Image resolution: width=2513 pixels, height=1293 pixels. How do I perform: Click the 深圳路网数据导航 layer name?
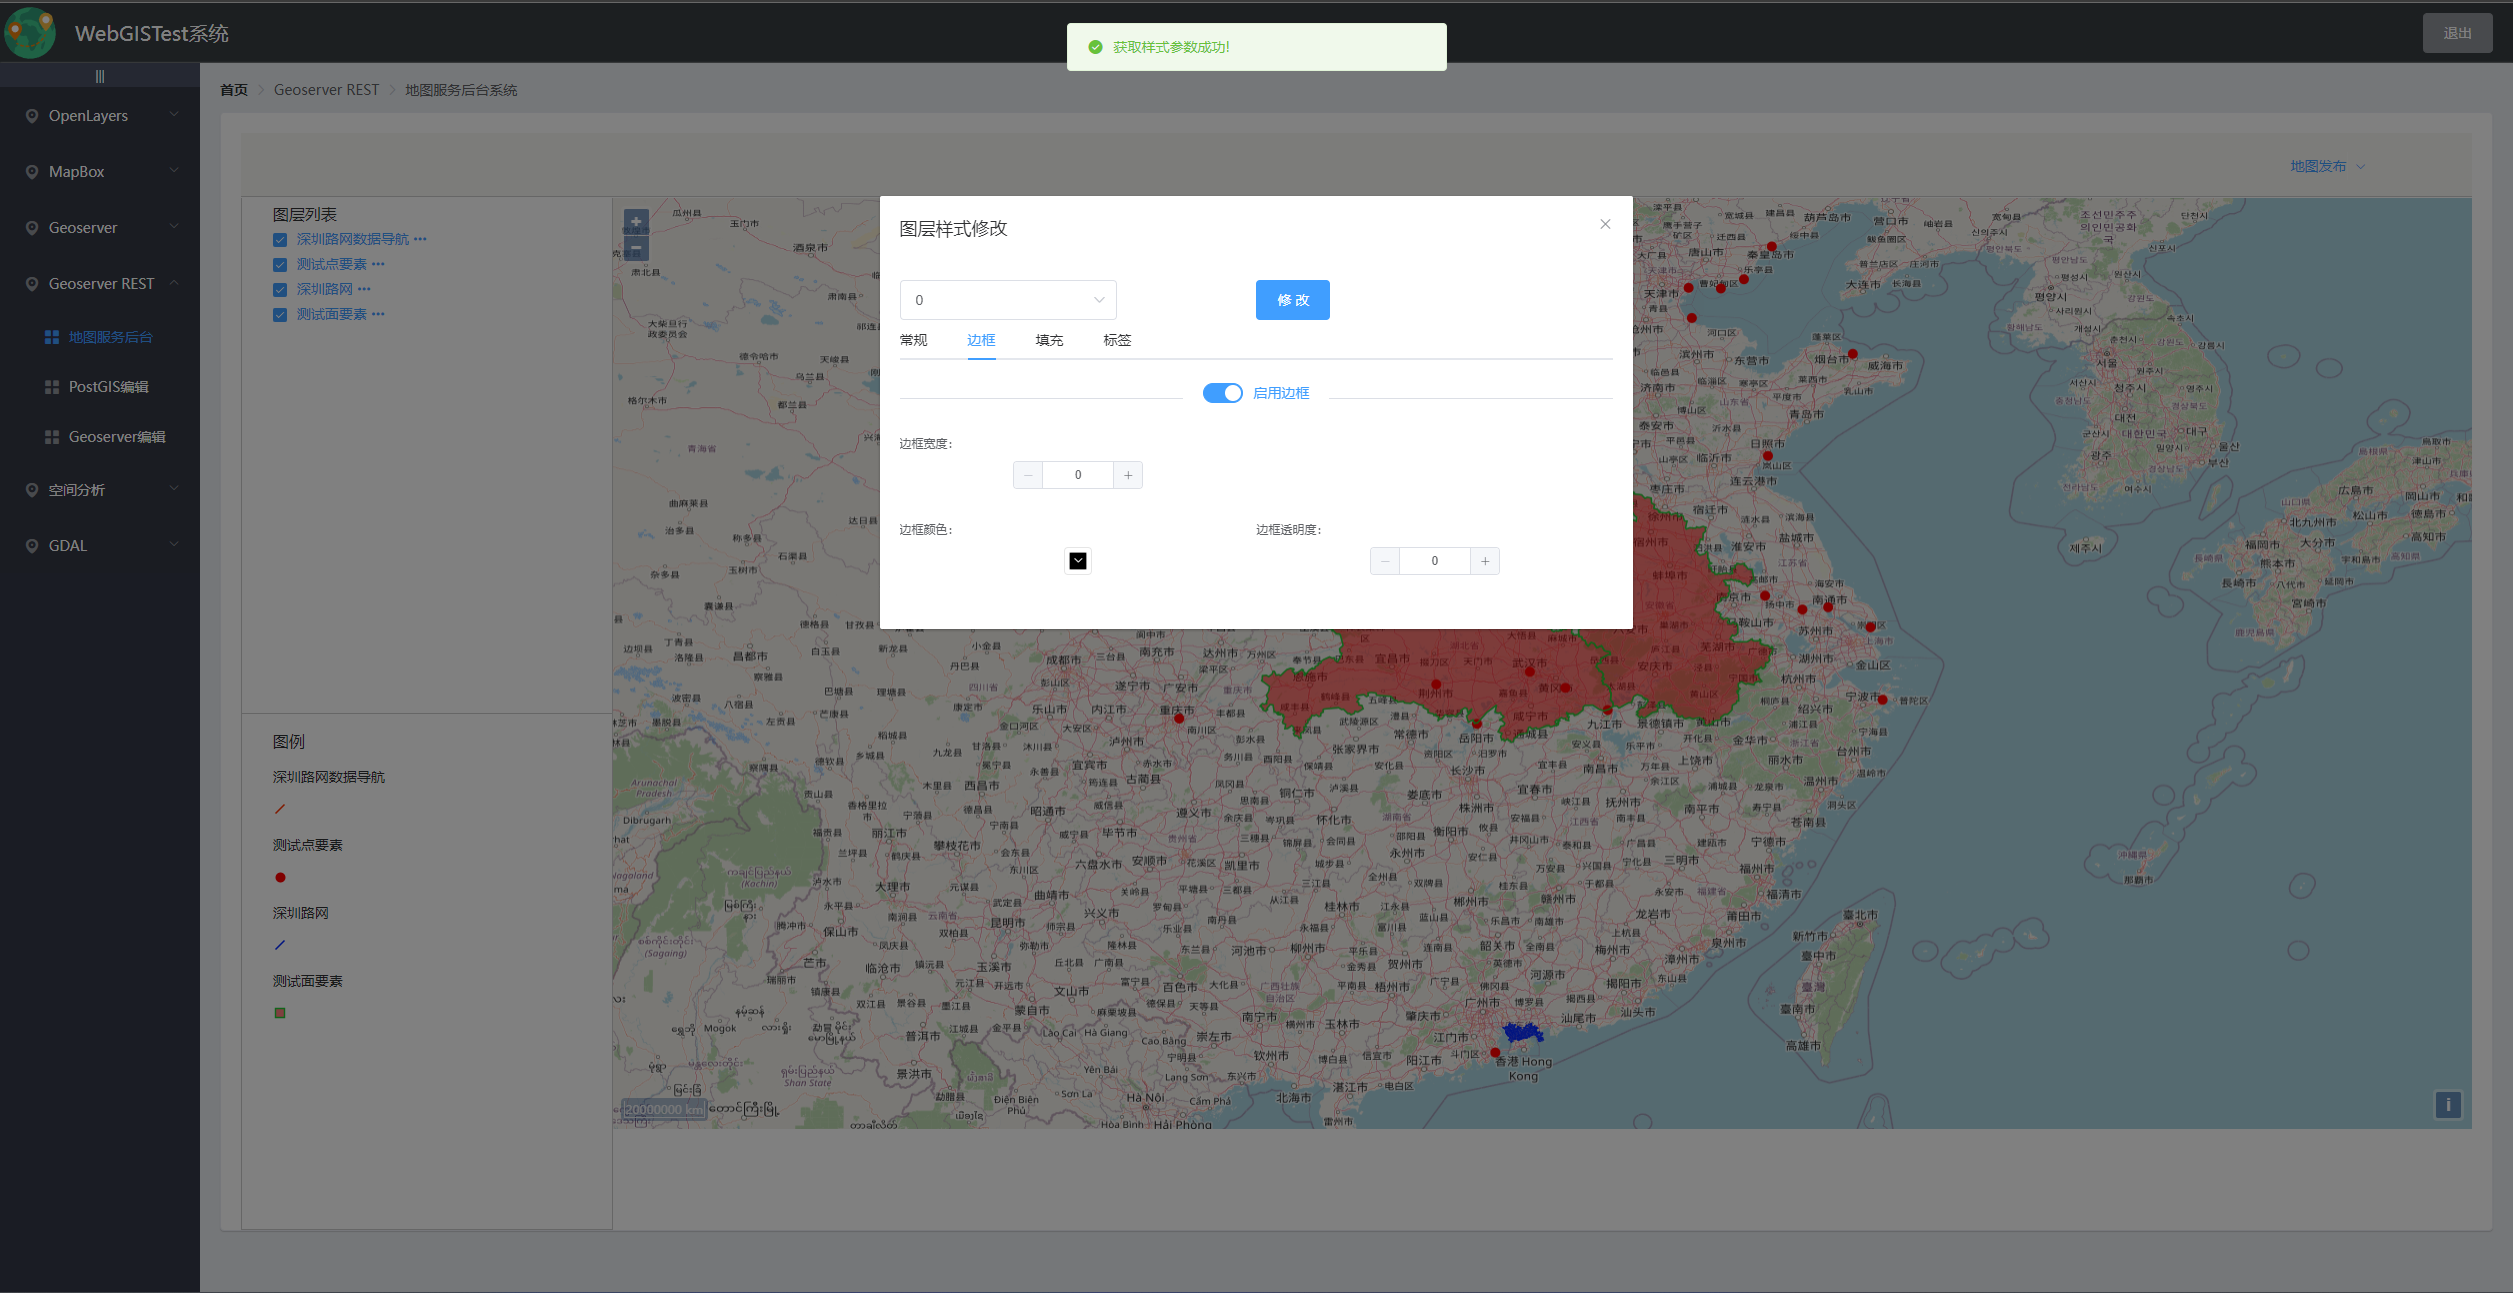(x=353, y=239)
